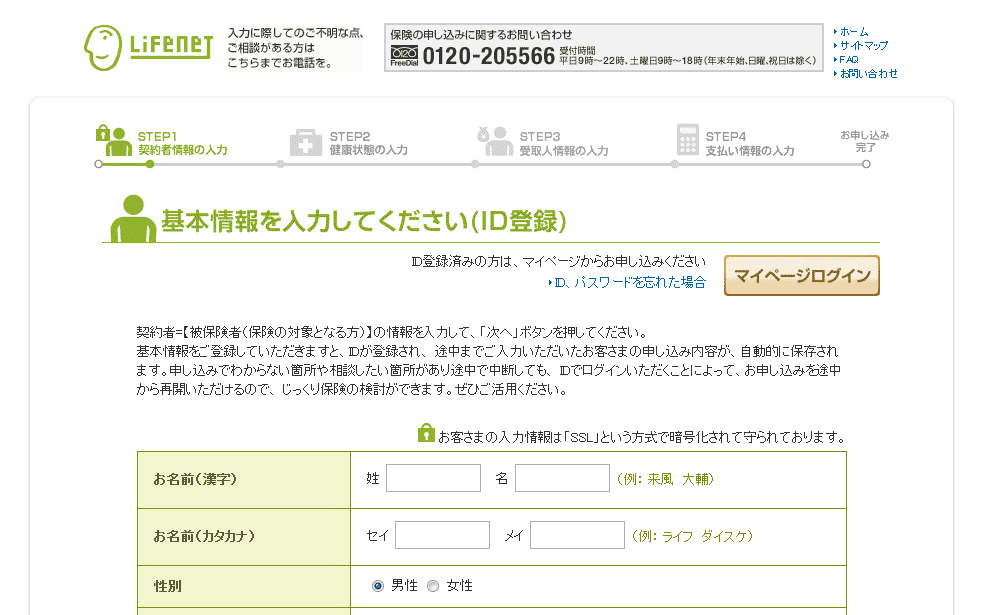Click the セイ katakana input field
This screenshot has height=615, width=997.
coord(443,535)
